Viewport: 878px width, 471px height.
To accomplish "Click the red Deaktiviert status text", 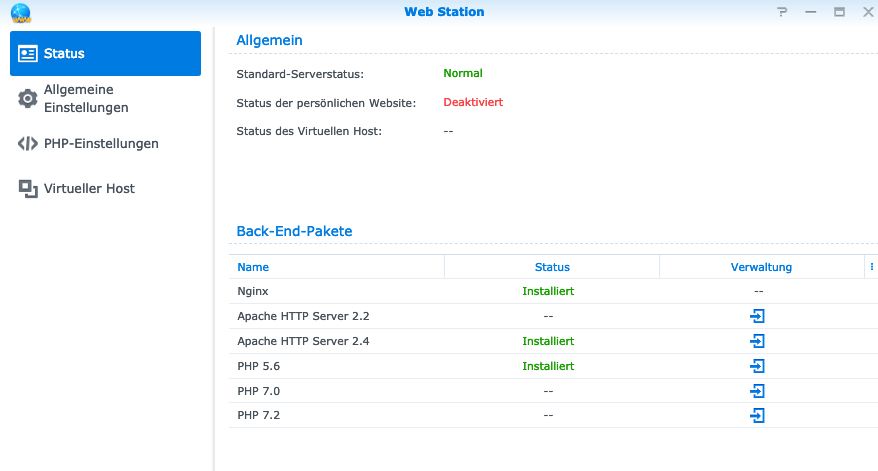I will (x=473, y=102).
